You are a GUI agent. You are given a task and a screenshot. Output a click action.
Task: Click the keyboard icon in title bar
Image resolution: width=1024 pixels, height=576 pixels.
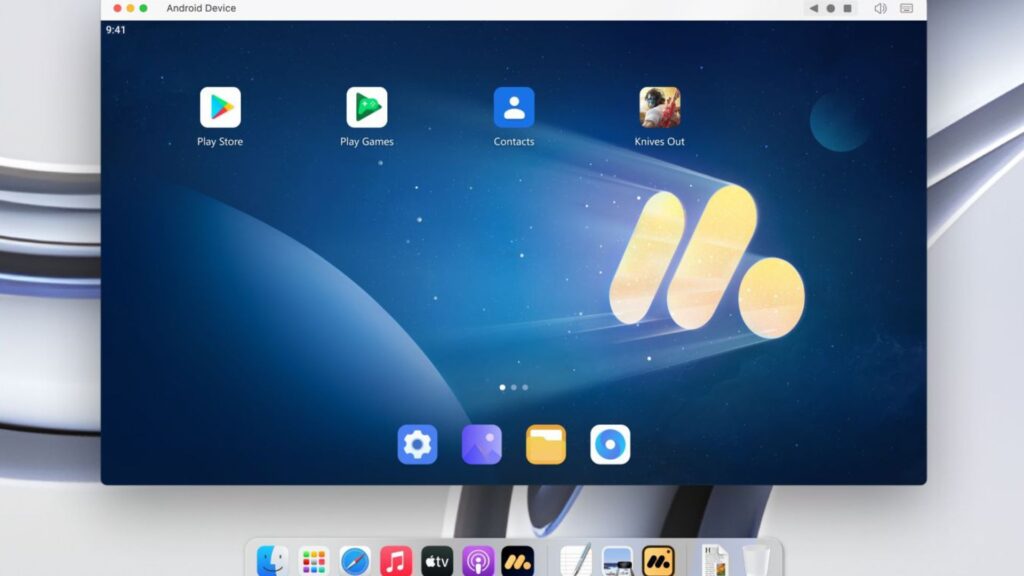click(x=906, y=8)
